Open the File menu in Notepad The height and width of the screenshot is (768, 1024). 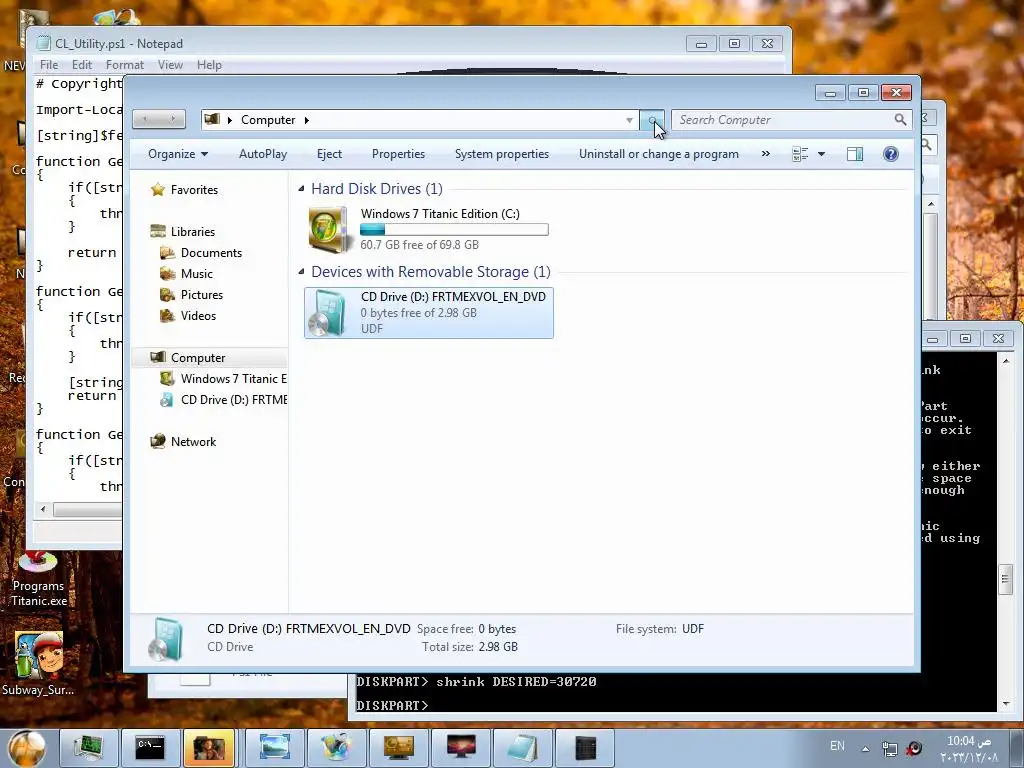click(49, 65)
